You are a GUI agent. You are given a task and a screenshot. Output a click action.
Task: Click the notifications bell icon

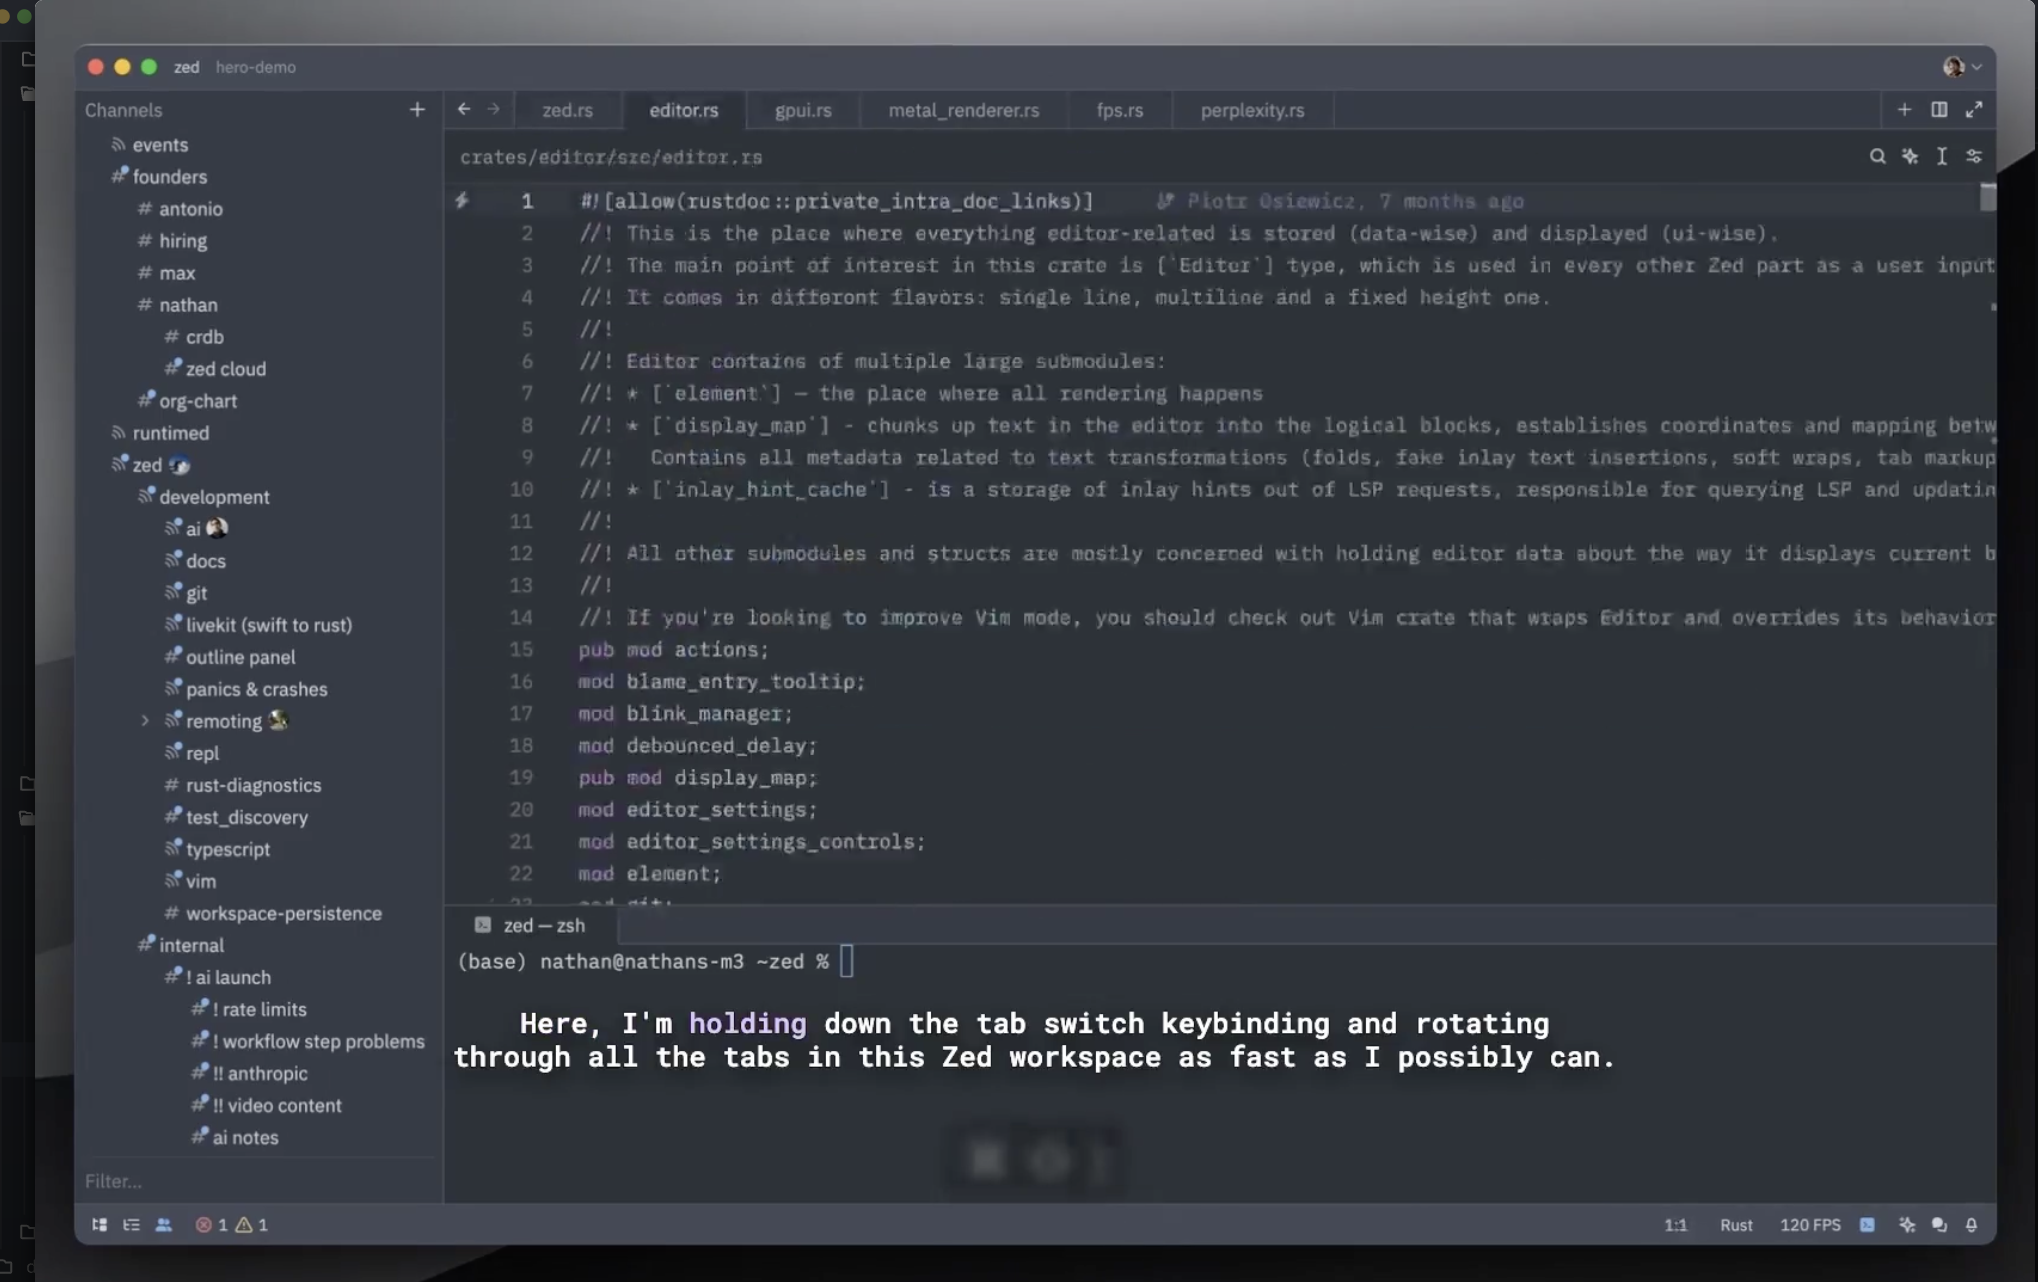click(1971, 1224)
